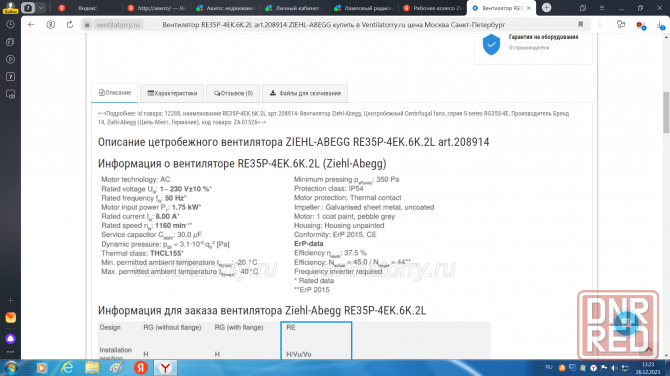670x376 pixels.
Task: Open the Windows Start menu
Action: [x=11, y=367]
